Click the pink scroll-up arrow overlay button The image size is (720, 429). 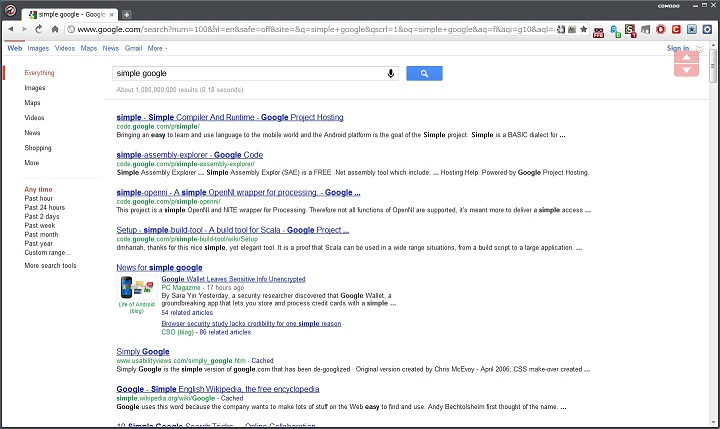point(686,57)
